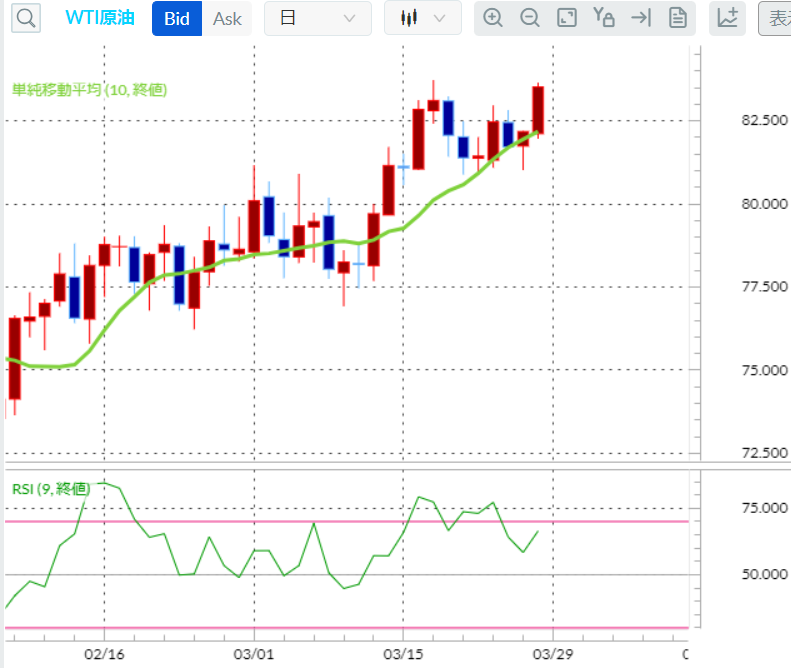Click the 03/15 date label

tap(403, 654)
